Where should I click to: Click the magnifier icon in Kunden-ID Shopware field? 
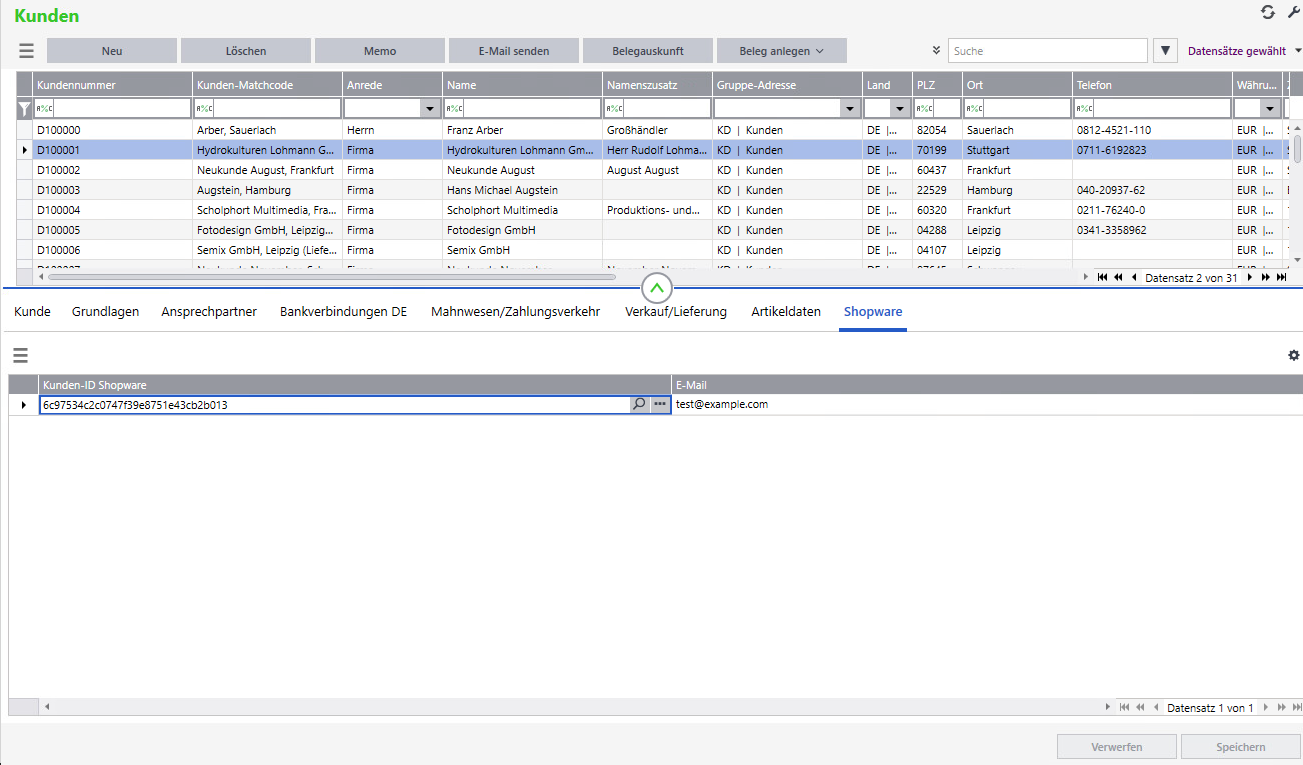click(639, 405)
